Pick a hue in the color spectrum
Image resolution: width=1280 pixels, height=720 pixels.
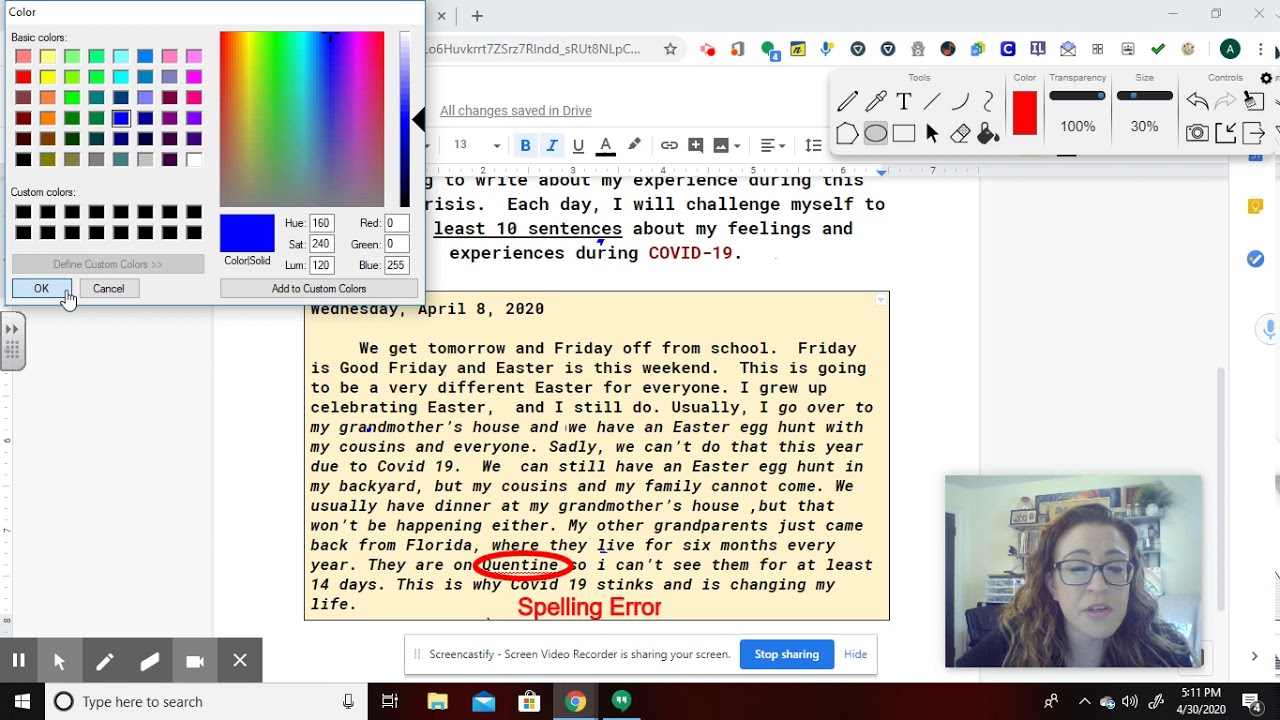click(x=302, y=119)
